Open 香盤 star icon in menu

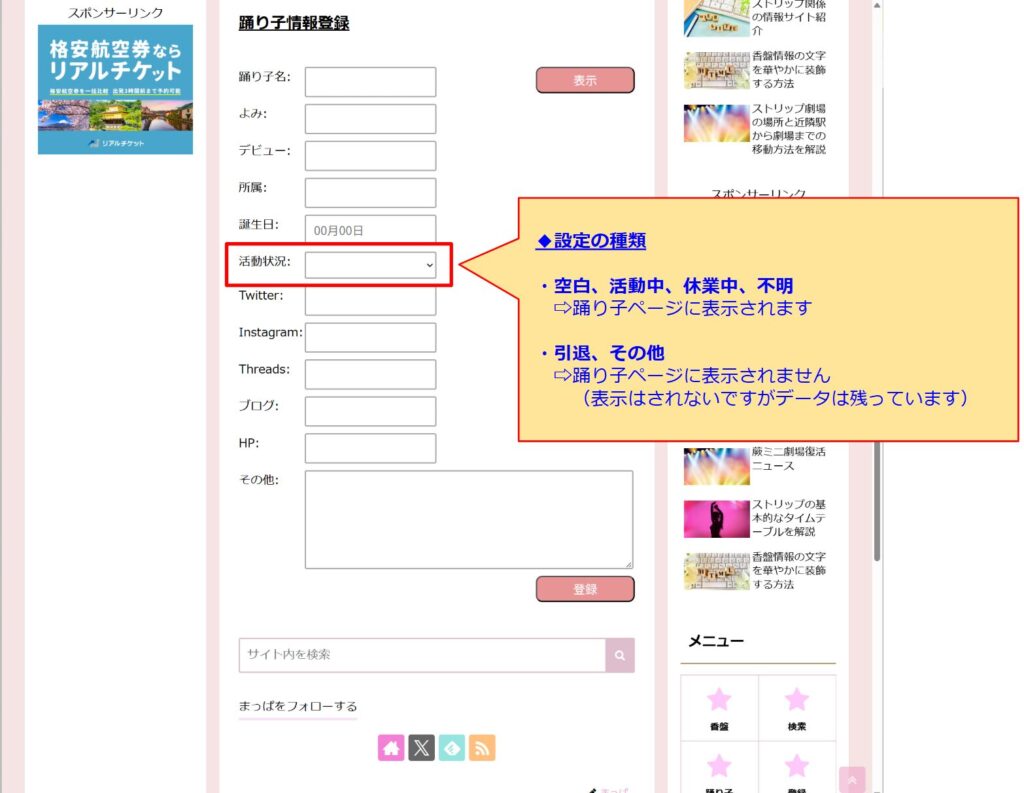(x=719, y=708)
